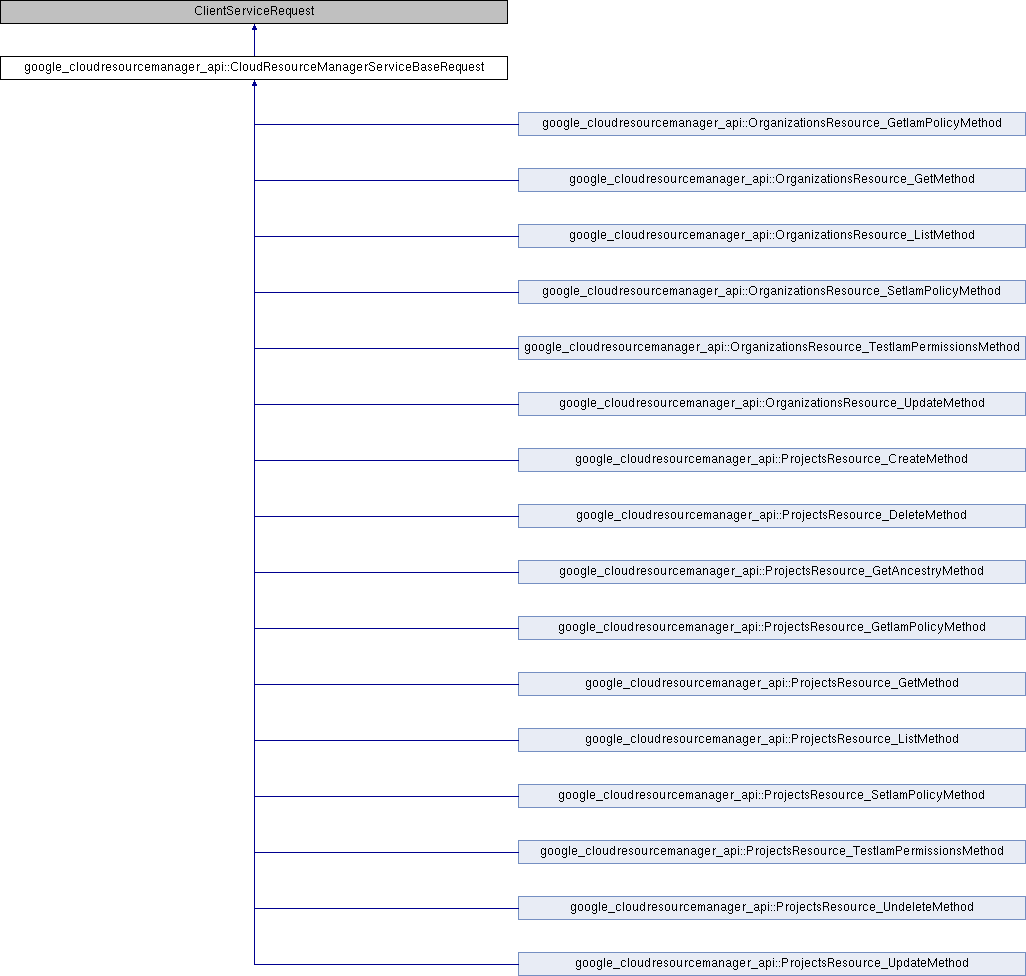This screenshot has width=1026, height=976.
Task: Open ProjectsResource_ListMethod node
Action: 771,740
